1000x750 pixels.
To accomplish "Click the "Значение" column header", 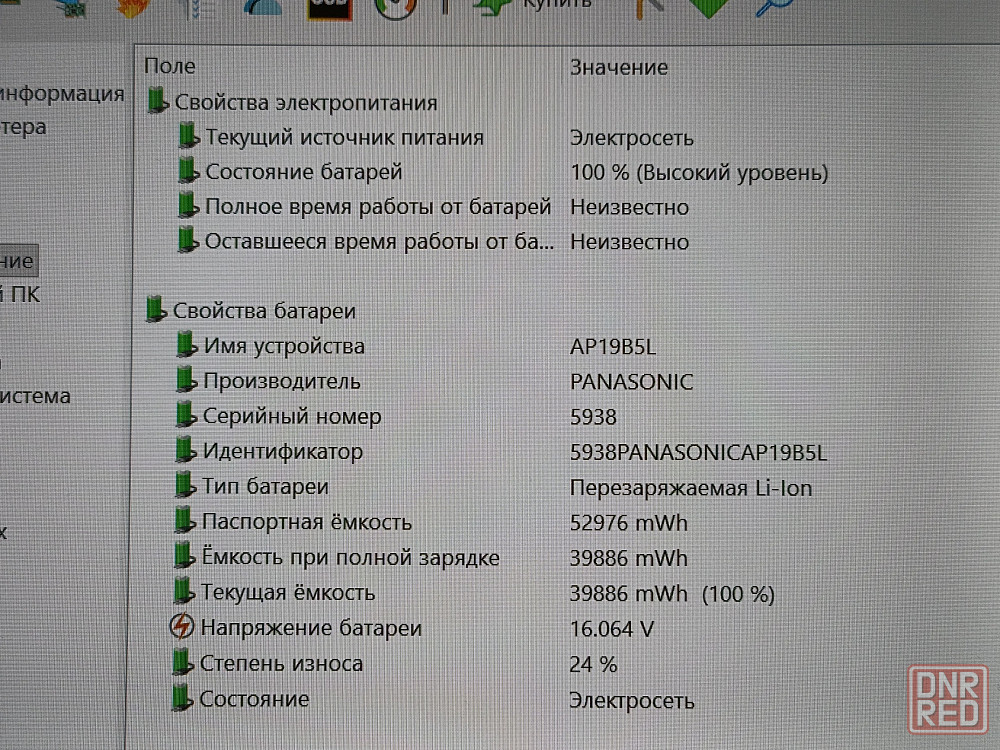I will click(618, 67).
